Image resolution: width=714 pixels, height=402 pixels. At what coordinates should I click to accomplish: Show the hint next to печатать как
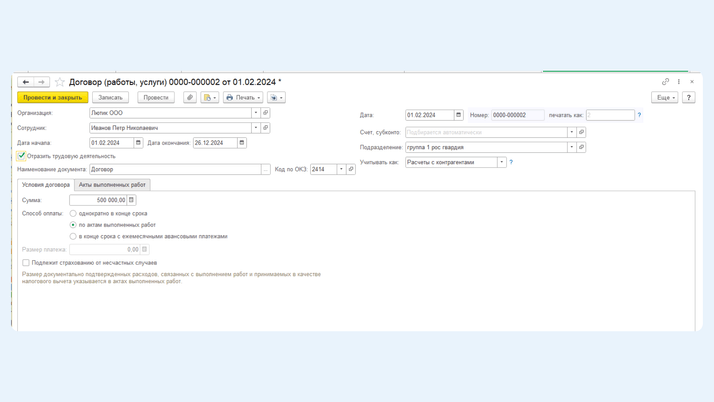point(639,115)
